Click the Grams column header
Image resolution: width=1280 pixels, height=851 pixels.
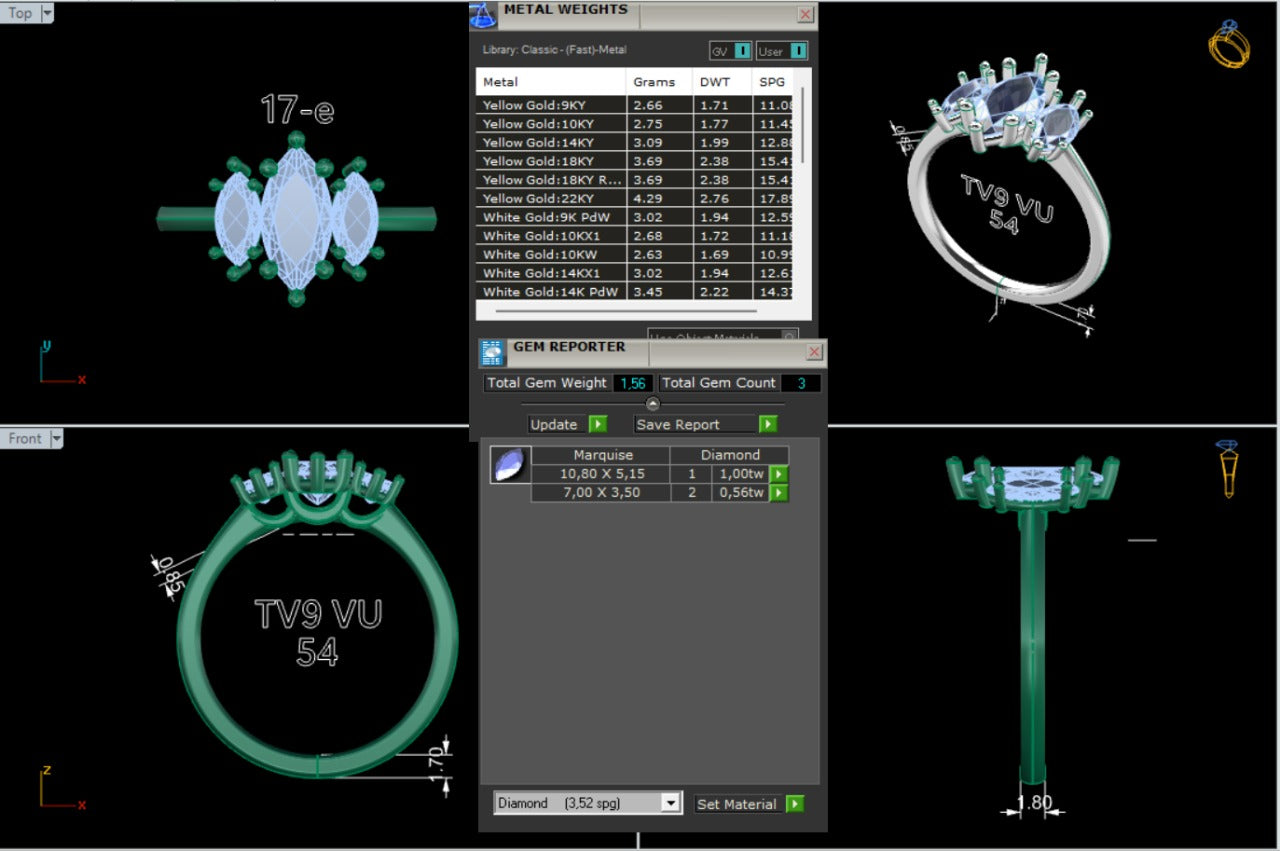coord(659,82)
